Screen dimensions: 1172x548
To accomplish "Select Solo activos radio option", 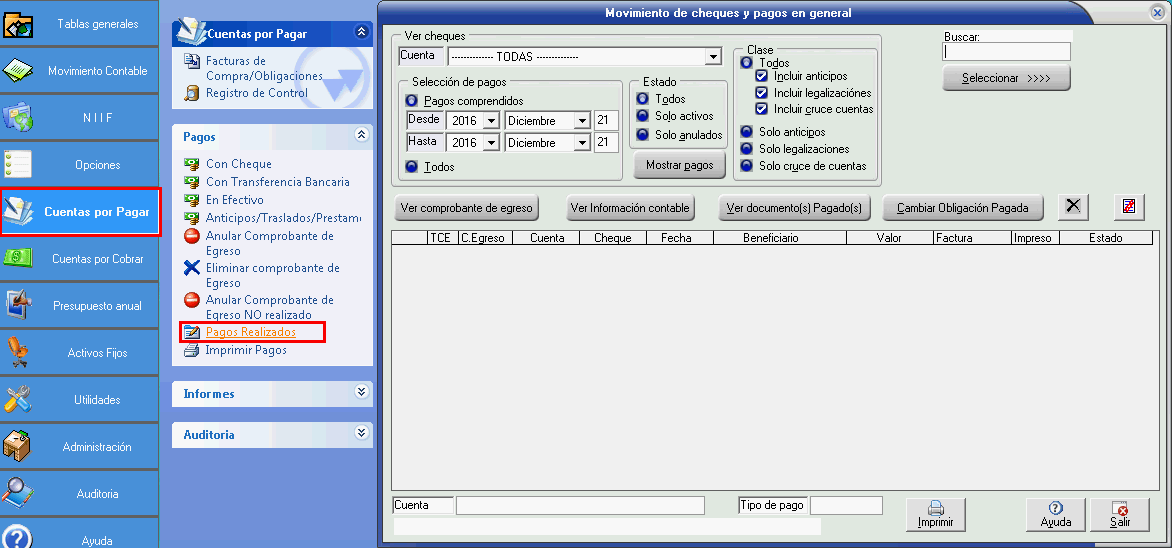I will (x=642, y=116).
